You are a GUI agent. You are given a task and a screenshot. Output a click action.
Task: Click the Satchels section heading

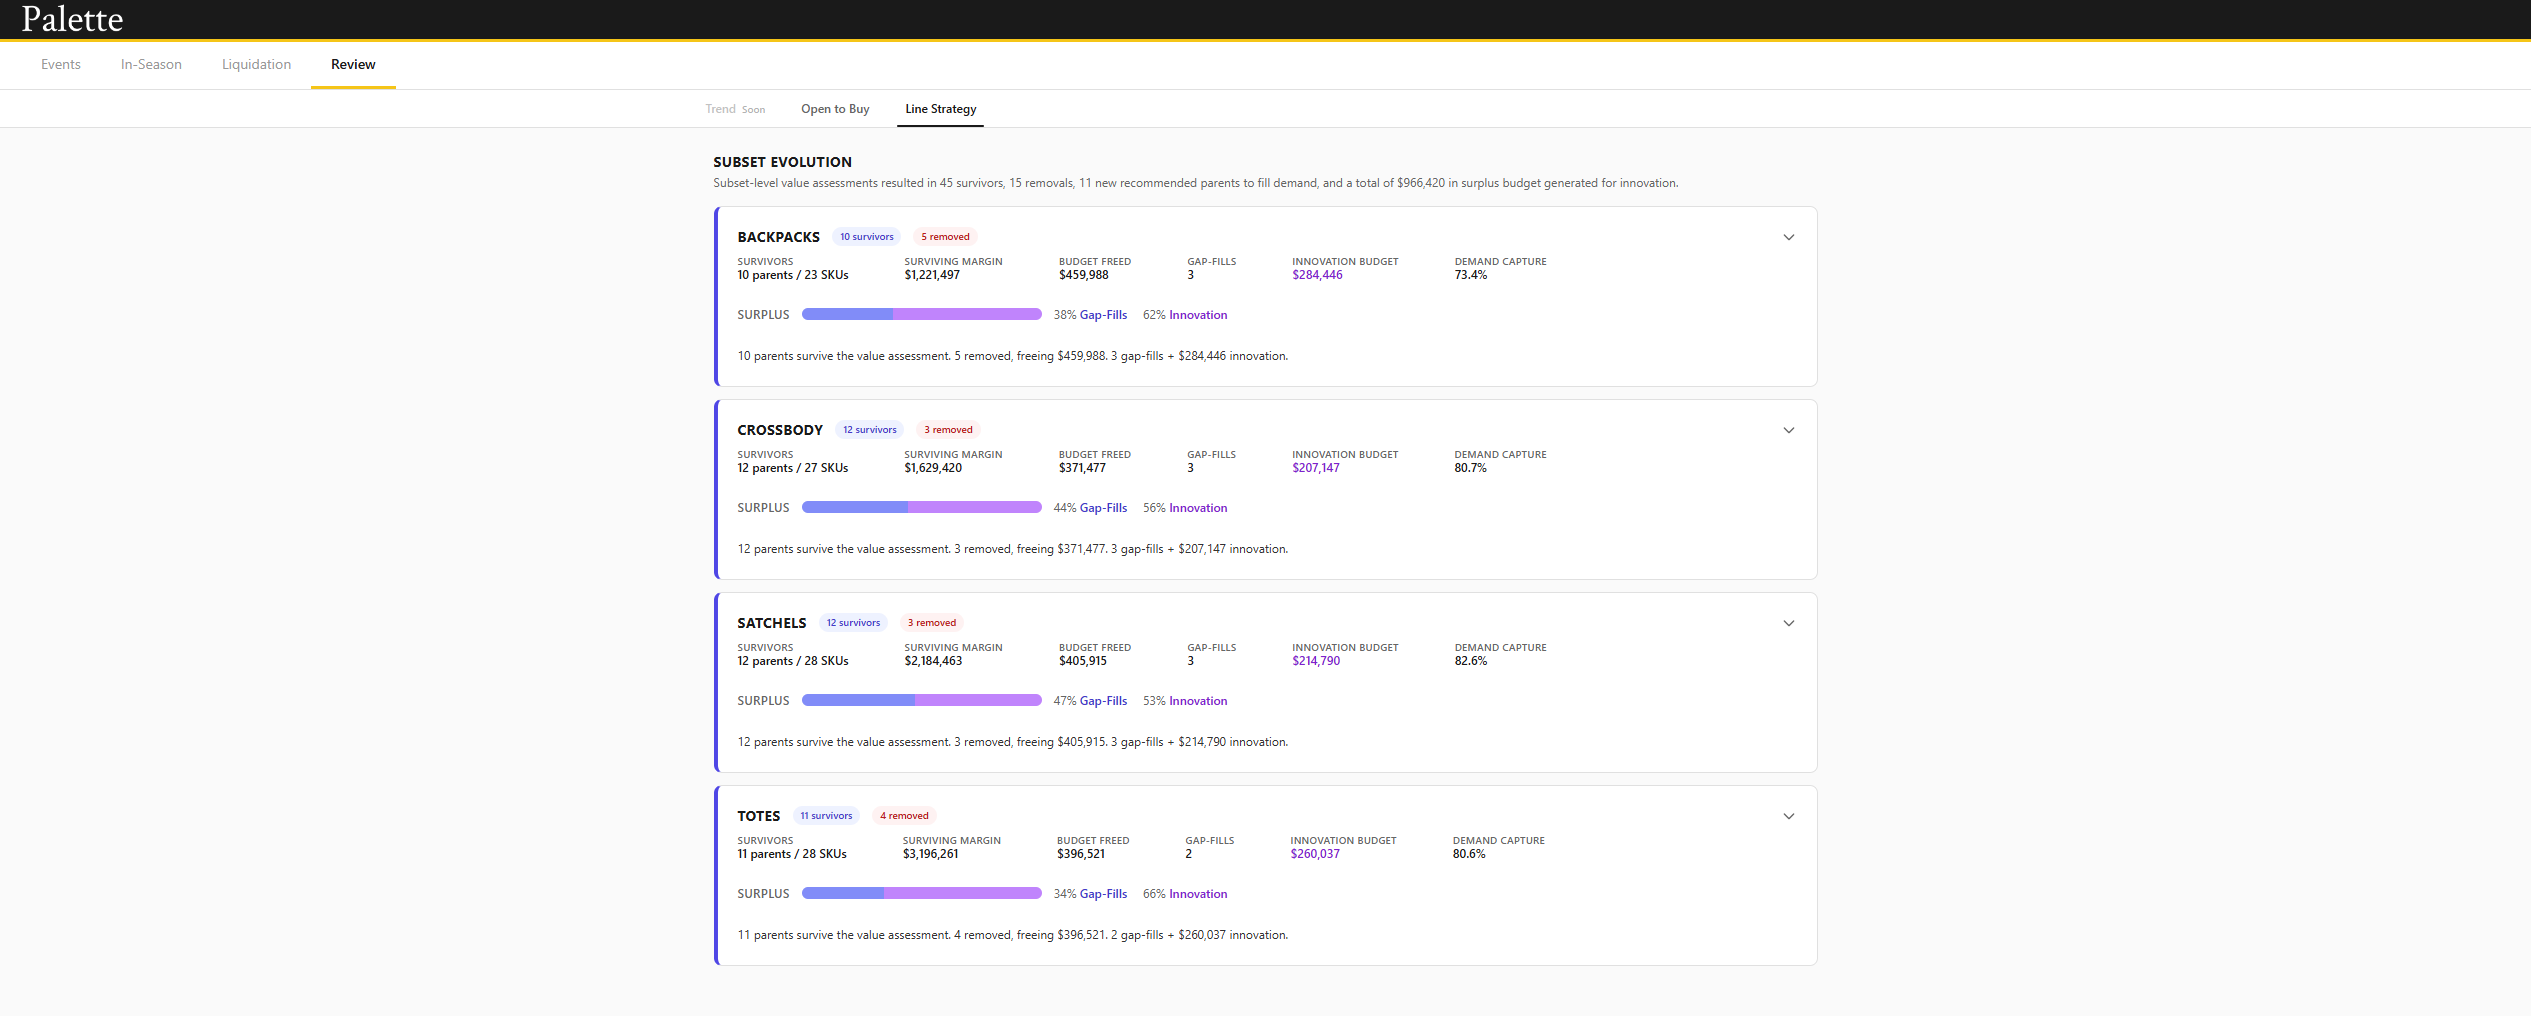click(x=771, y=622)
